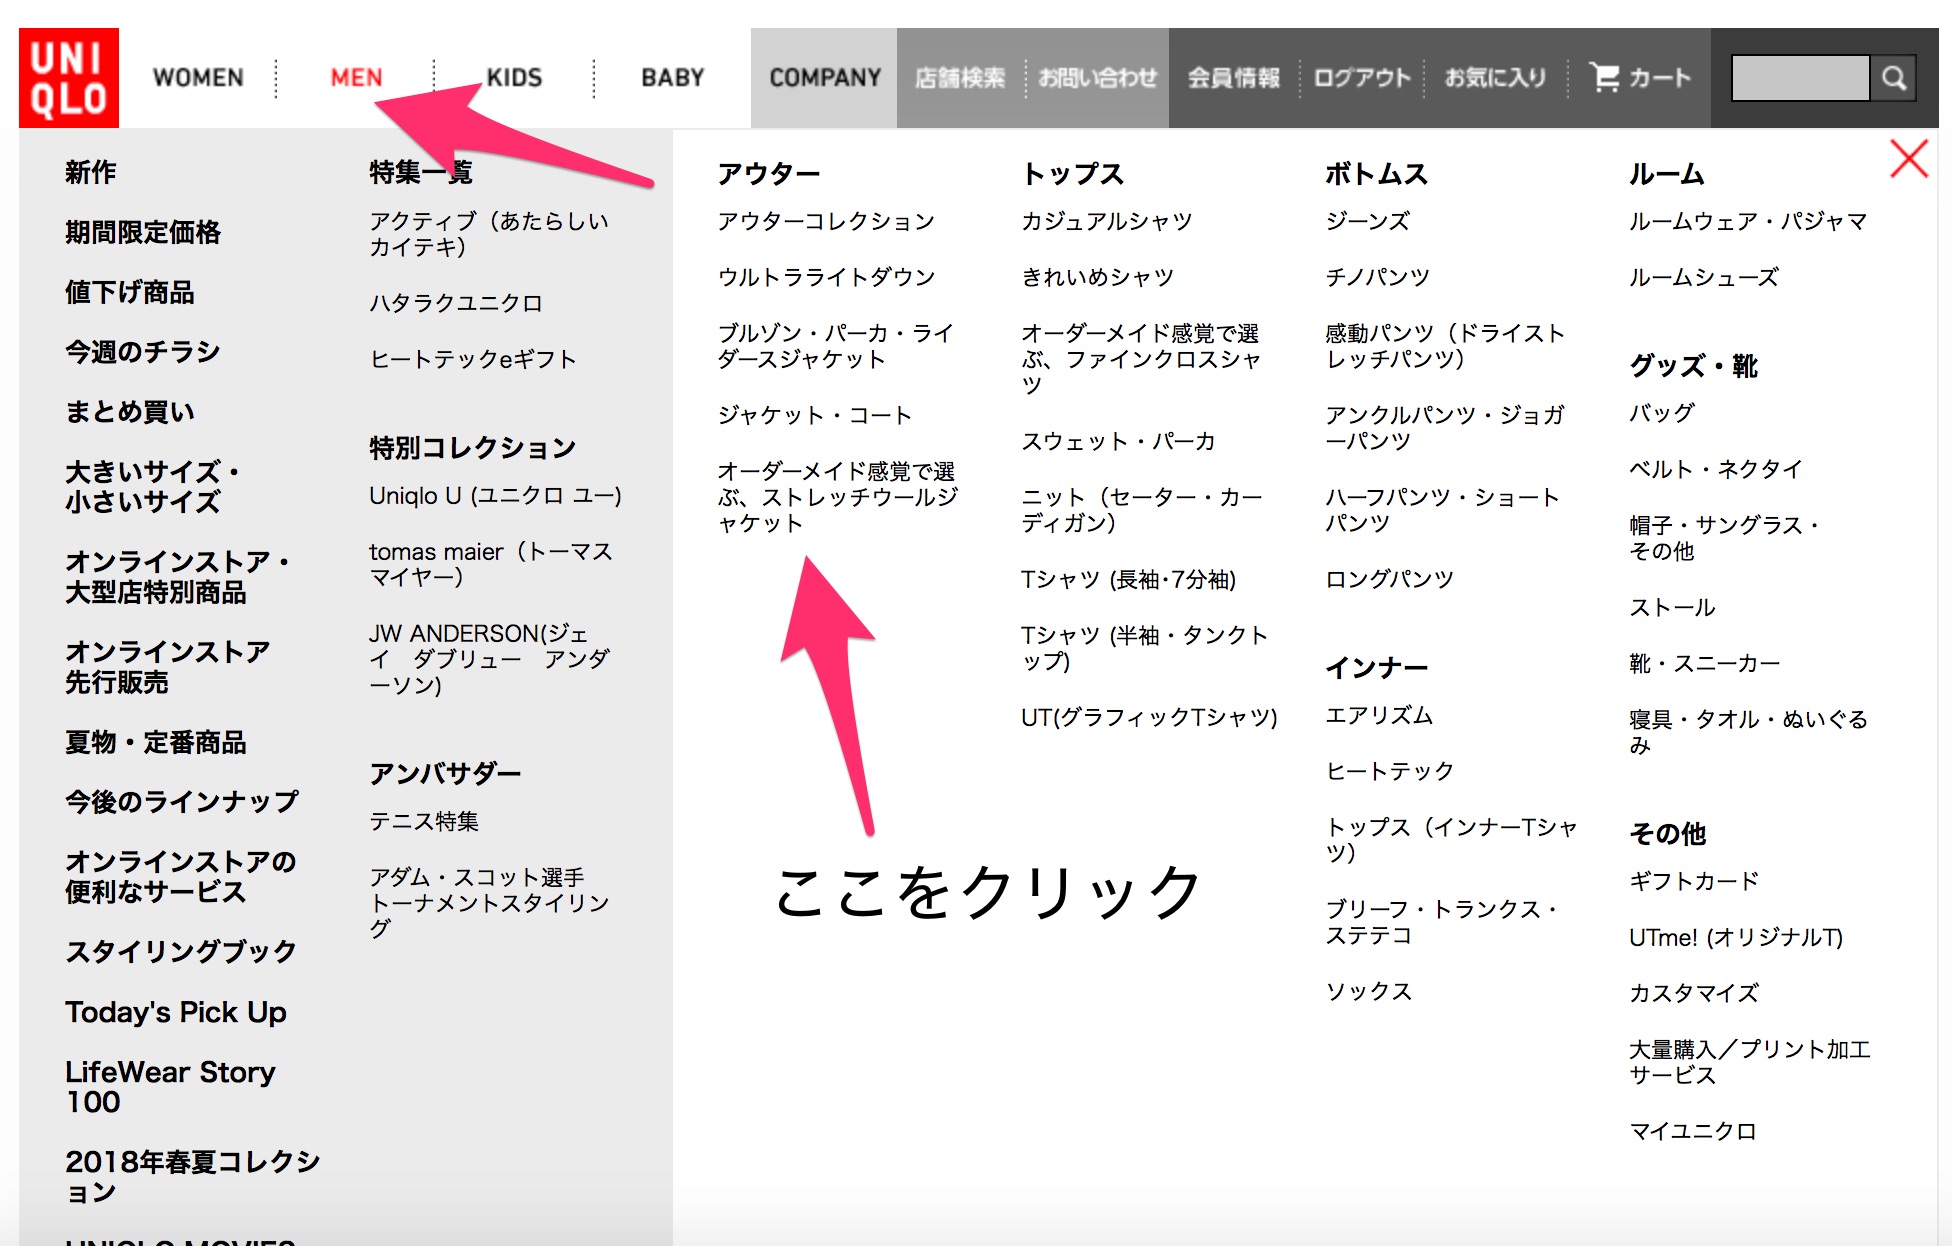
Task: Open ロングパンツ link
Action: tap(1390, 579)
